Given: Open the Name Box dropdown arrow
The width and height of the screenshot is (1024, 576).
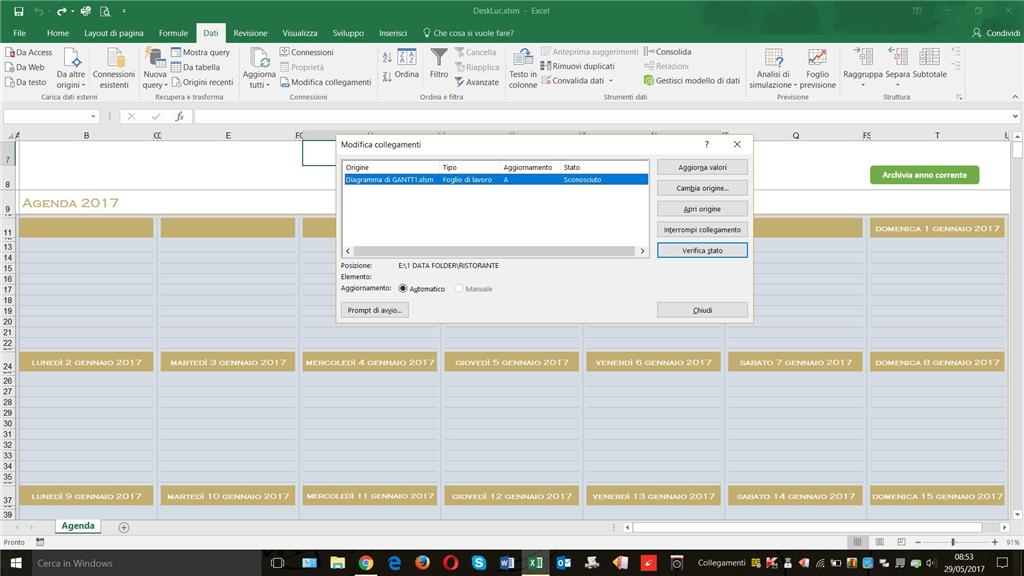Looking at the screenshot, I should 93,116.
